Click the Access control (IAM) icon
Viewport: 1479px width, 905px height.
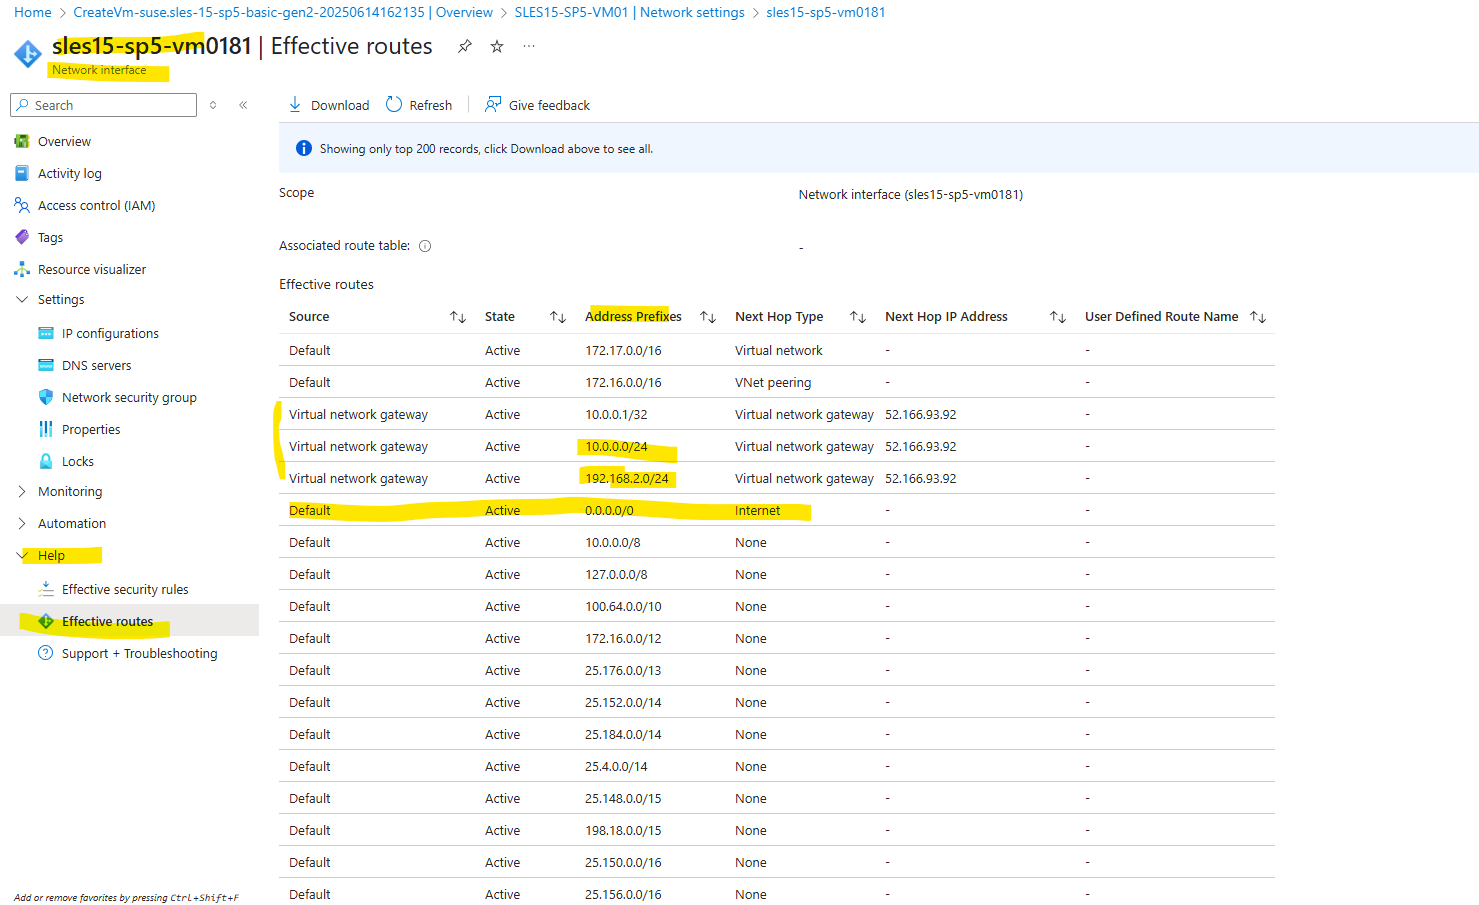coord(22,205)
